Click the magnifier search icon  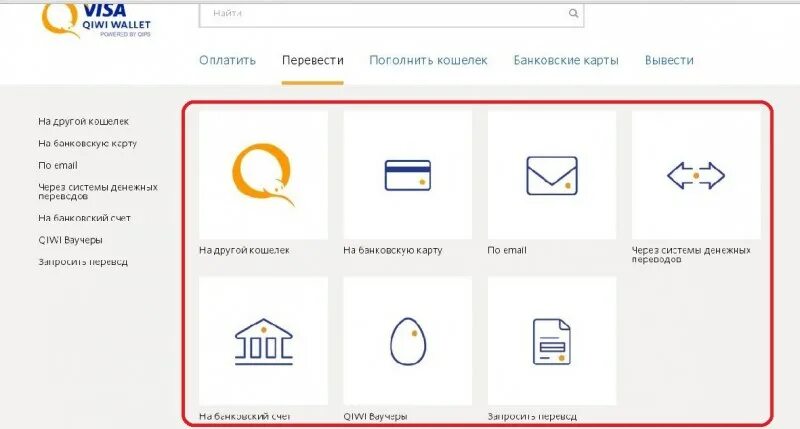(x=573, y=13)
